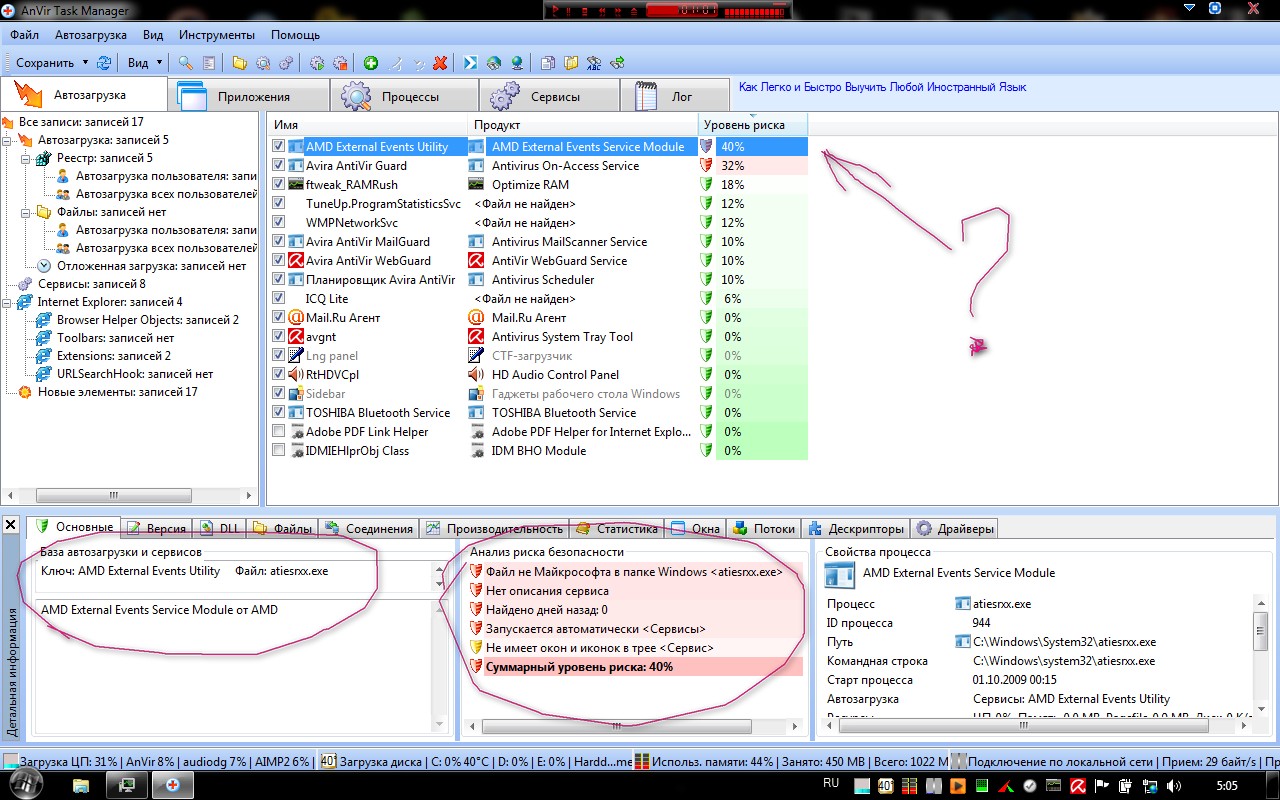Click the Avira WebGuard red icon in list

296,261
